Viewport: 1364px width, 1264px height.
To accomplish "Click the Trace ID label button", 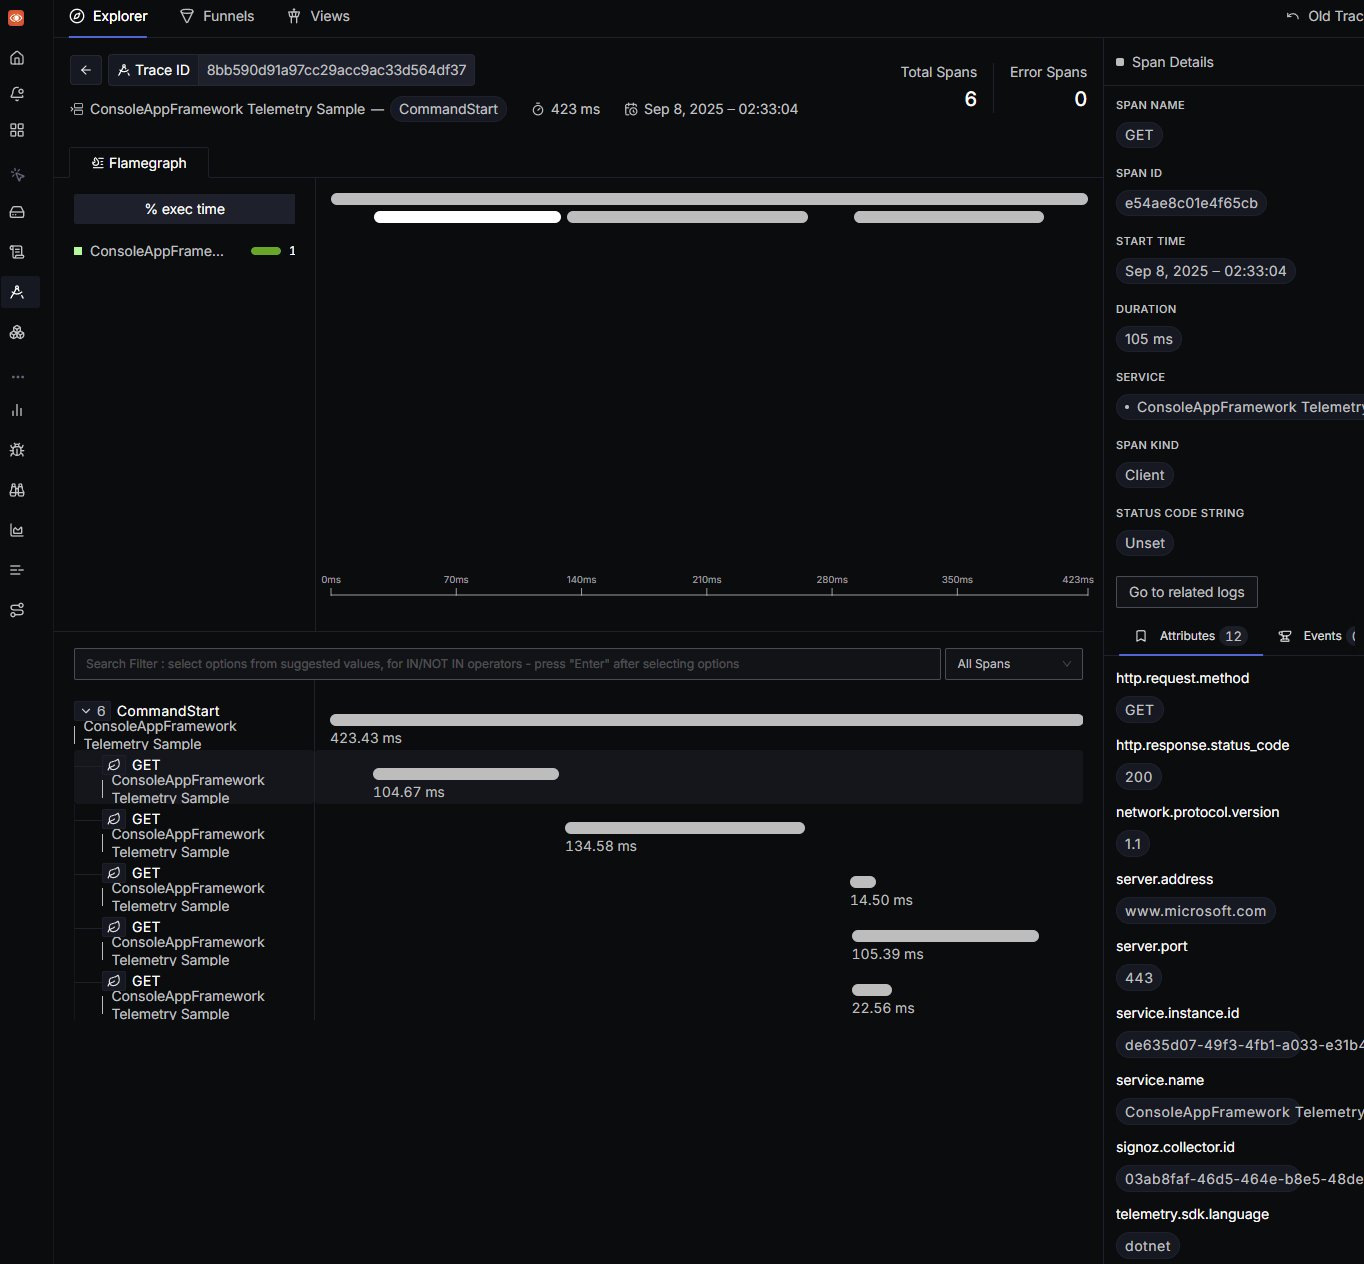I will tap(153, 70).
